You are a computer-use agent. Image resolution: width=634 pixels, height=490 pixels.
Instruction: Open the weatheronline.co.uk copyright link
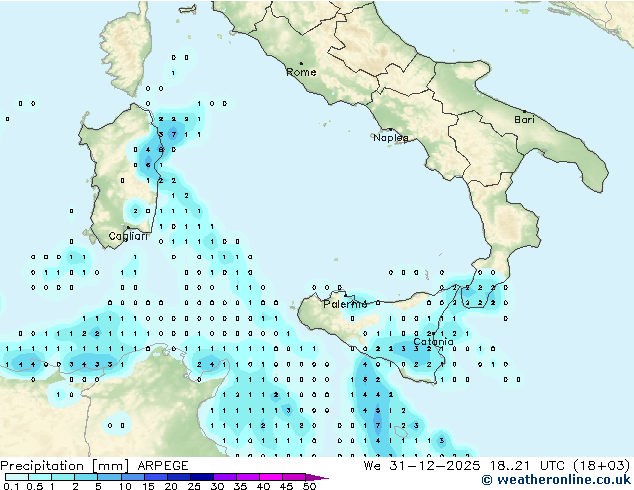pyautogui.click(x=556, y=480)
